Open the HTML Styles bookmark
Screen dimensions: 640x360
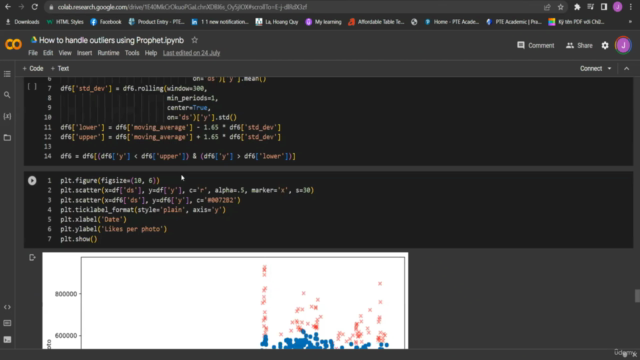pos(65,22)
